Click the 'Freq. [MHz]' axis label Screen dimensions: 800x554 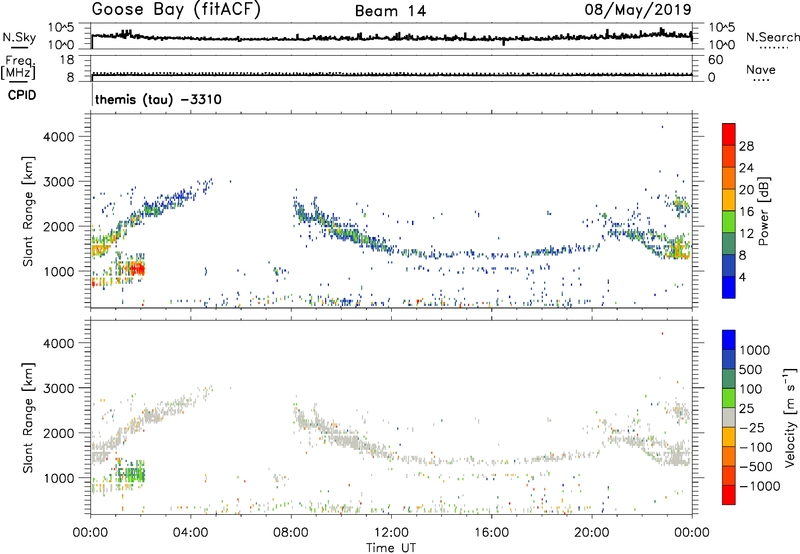pyautogui.click(x=18, y=68)
